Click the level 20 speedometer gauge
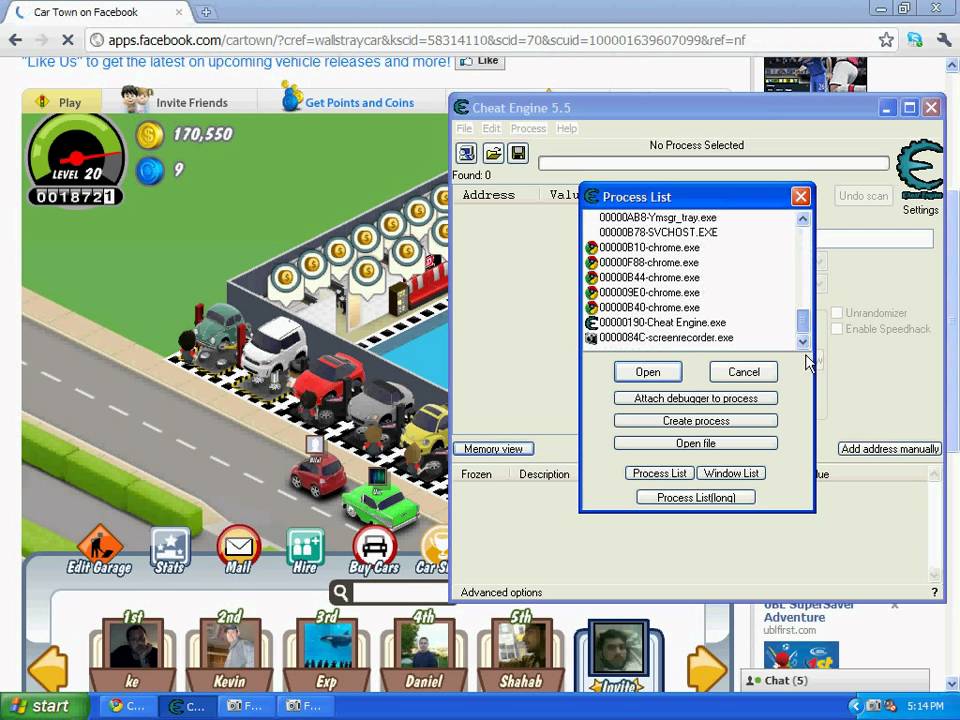The image size is (960, 720). [x=76, y=159]
